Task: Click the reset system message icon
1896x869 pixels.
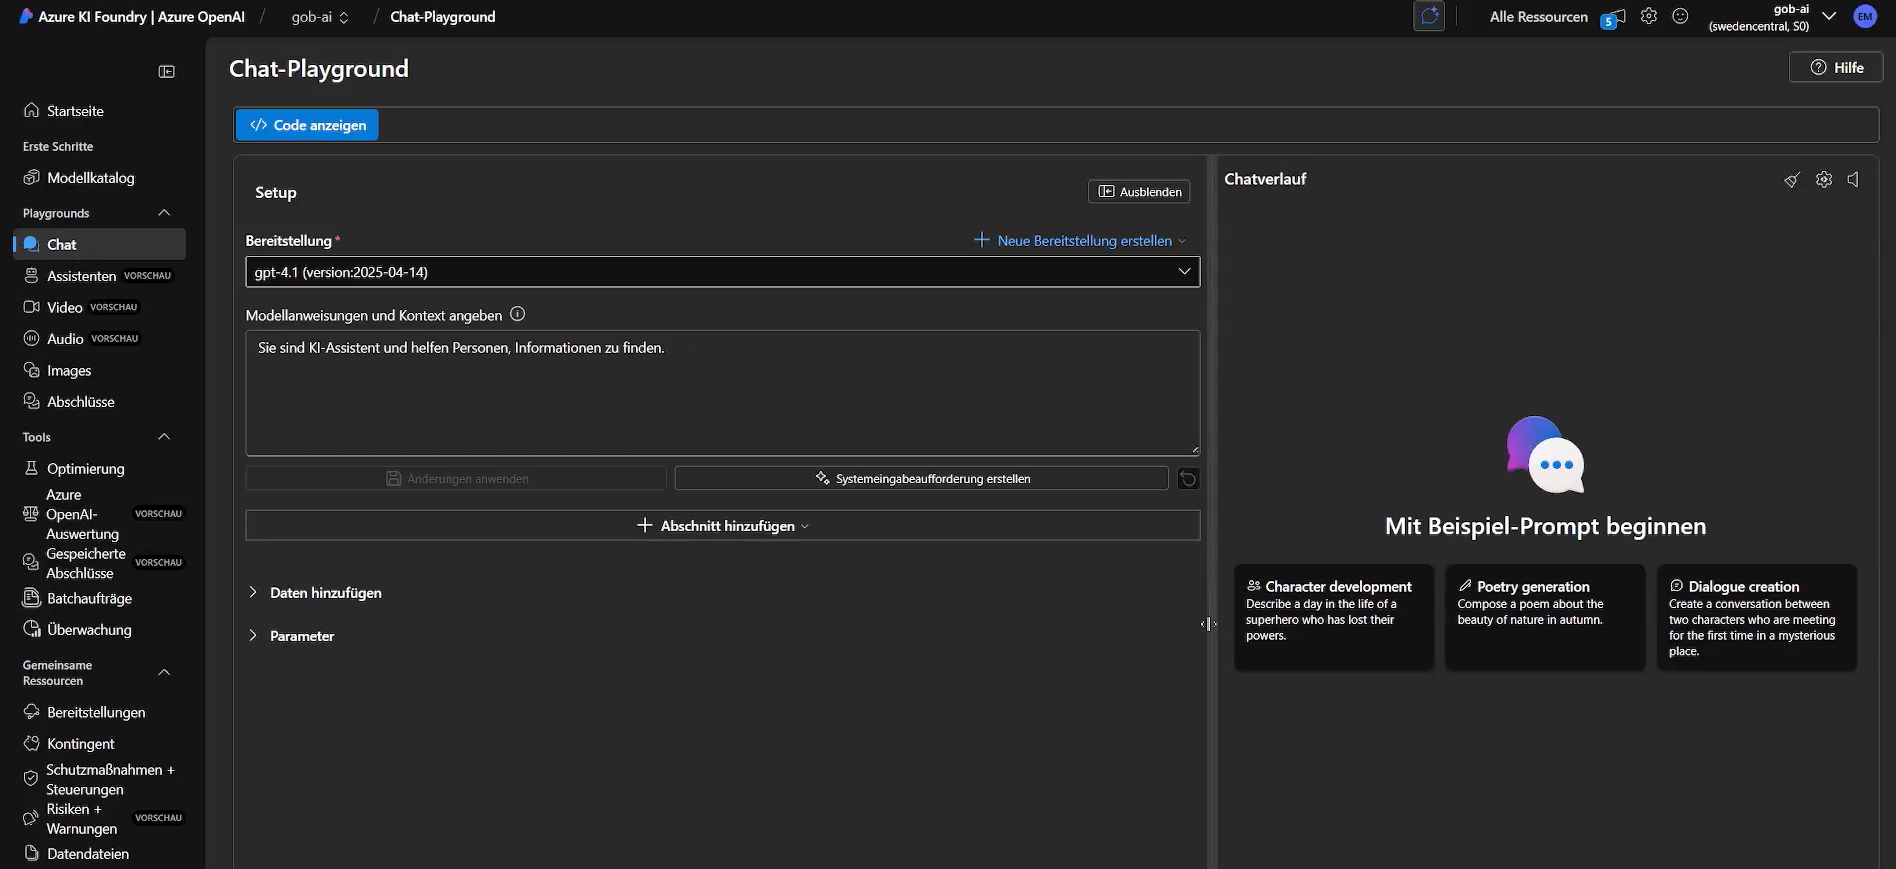Action: 1188,479
